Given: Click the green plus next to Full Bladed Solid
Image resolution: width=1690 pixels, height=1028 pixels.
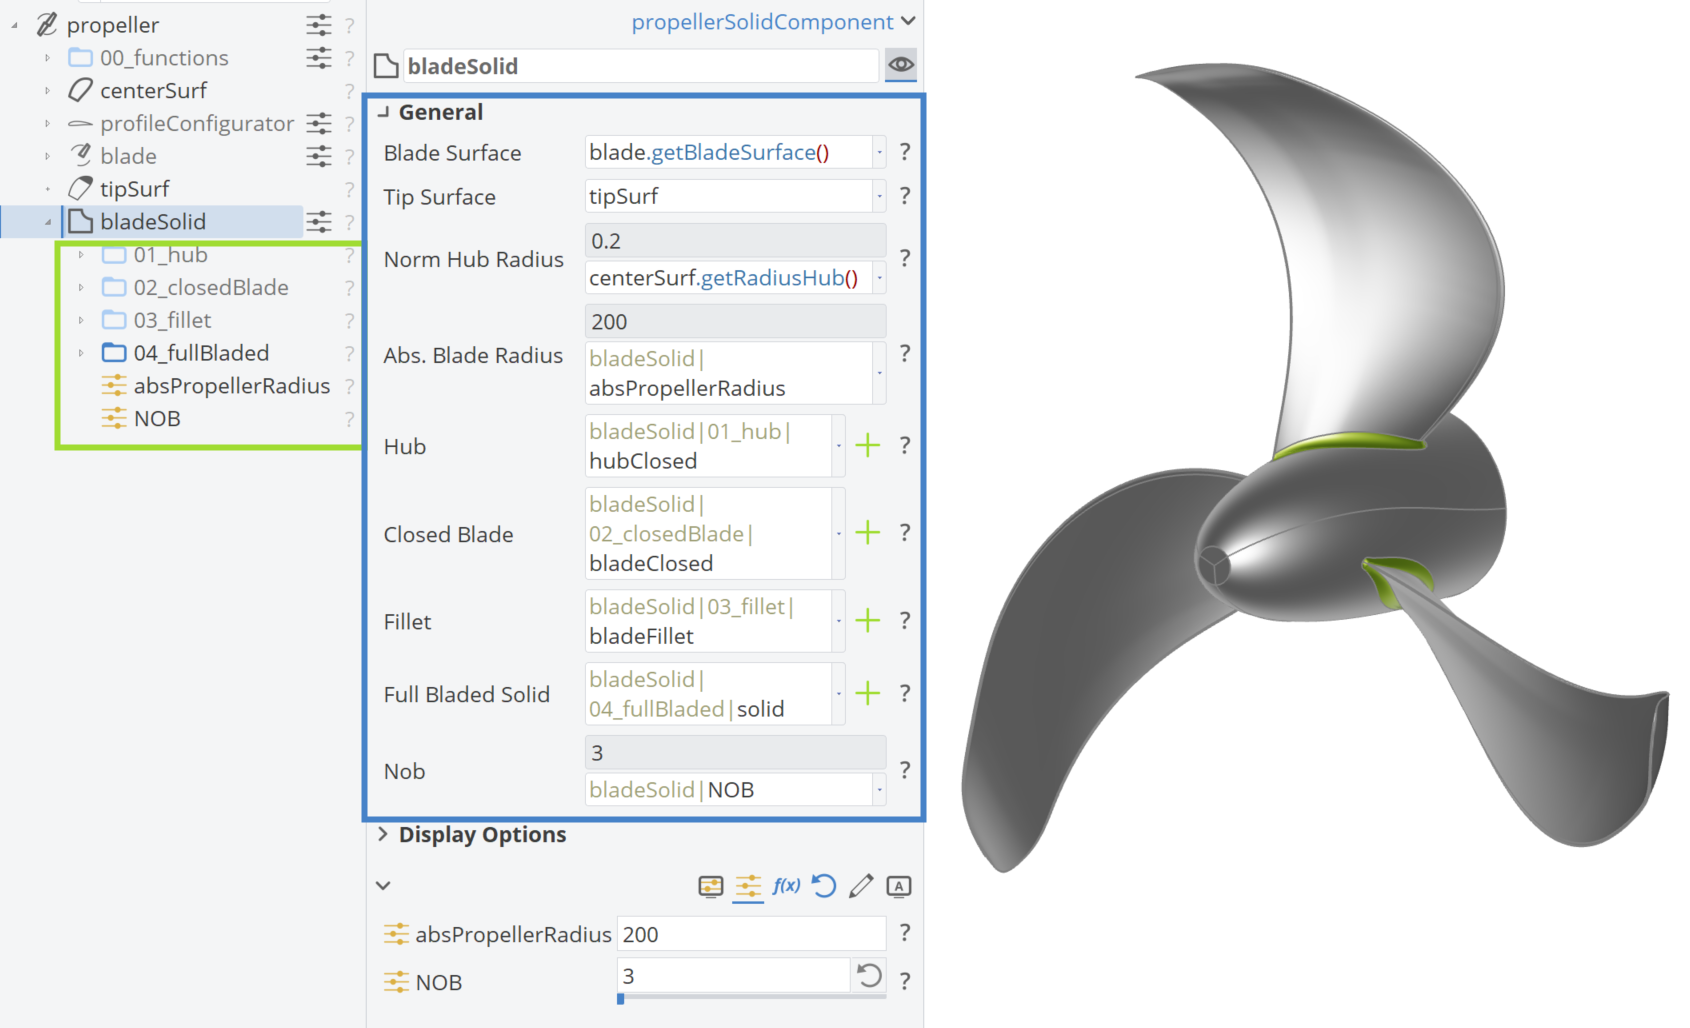Looking at the screenshot, I should coord(867,693).
